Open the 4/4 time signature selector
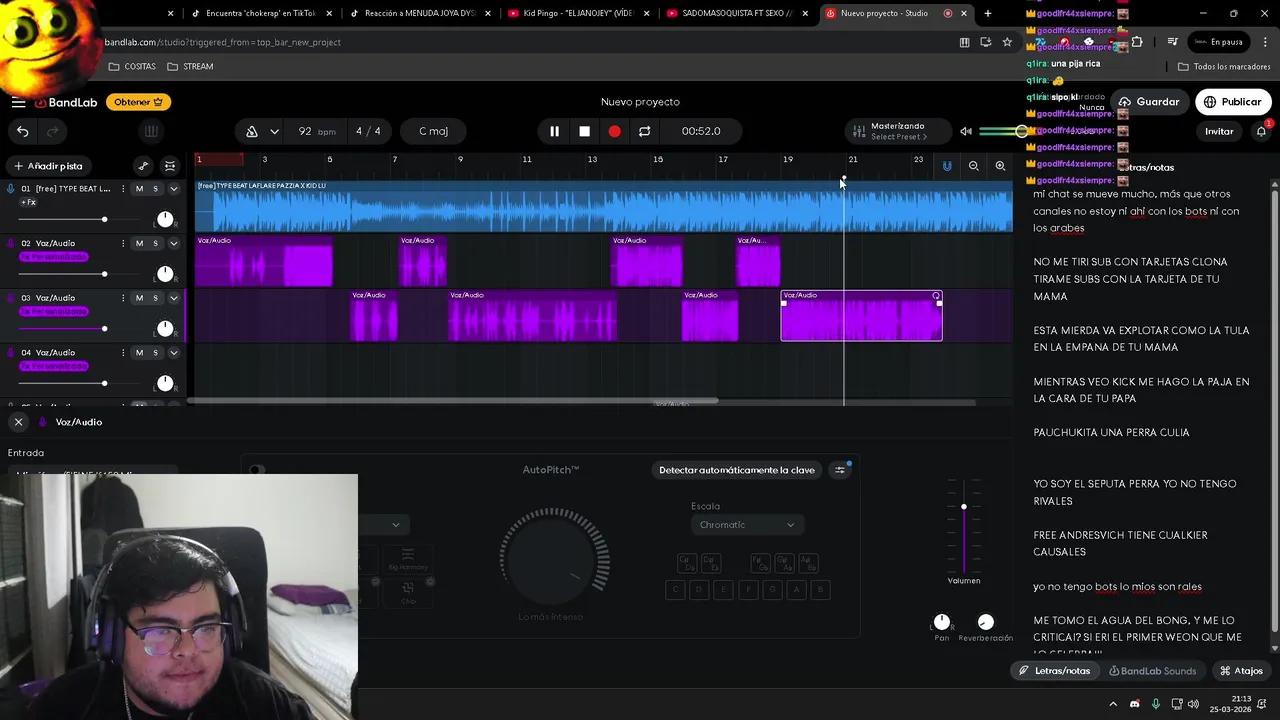 click(x=368, y=131)
